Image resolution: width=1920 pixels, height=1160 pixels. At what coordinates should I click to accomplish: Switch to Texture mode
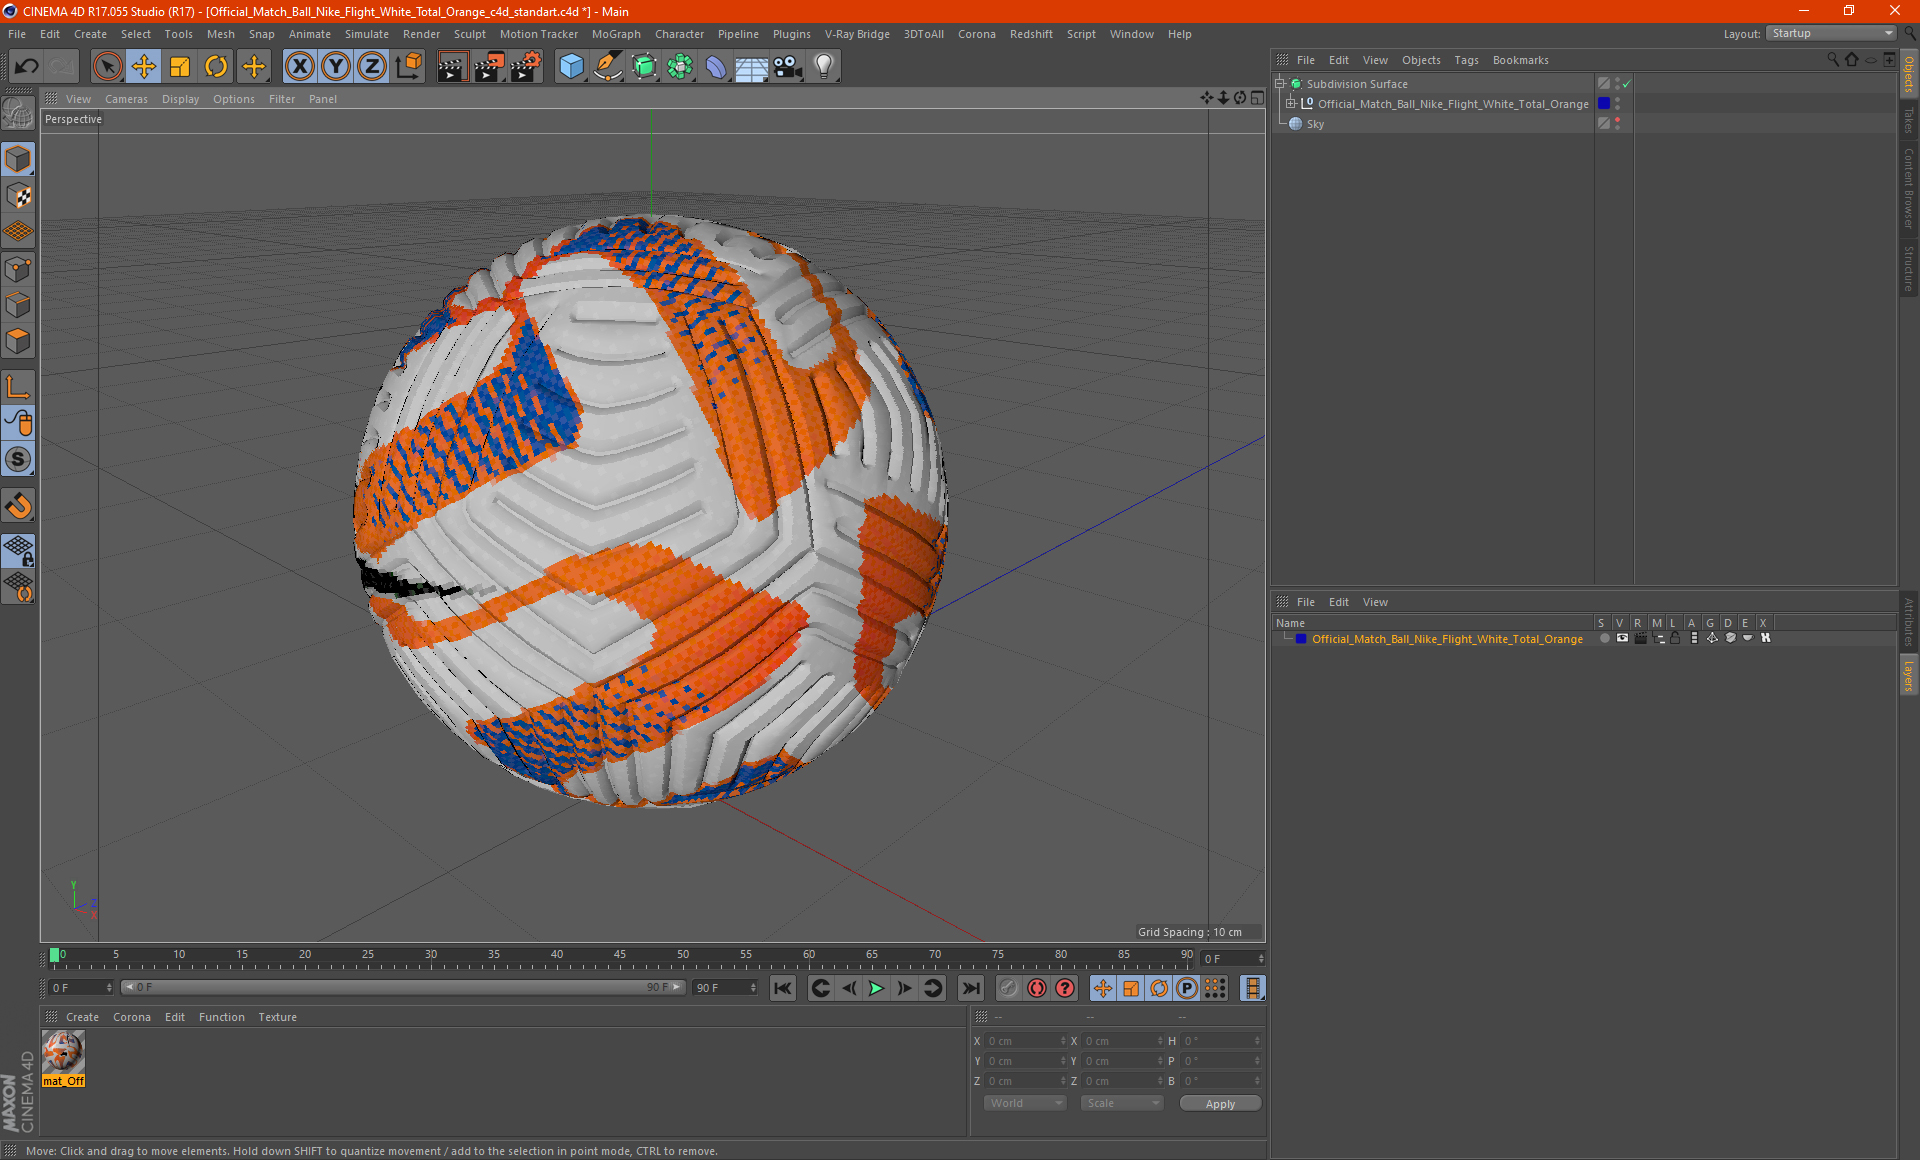18,196
